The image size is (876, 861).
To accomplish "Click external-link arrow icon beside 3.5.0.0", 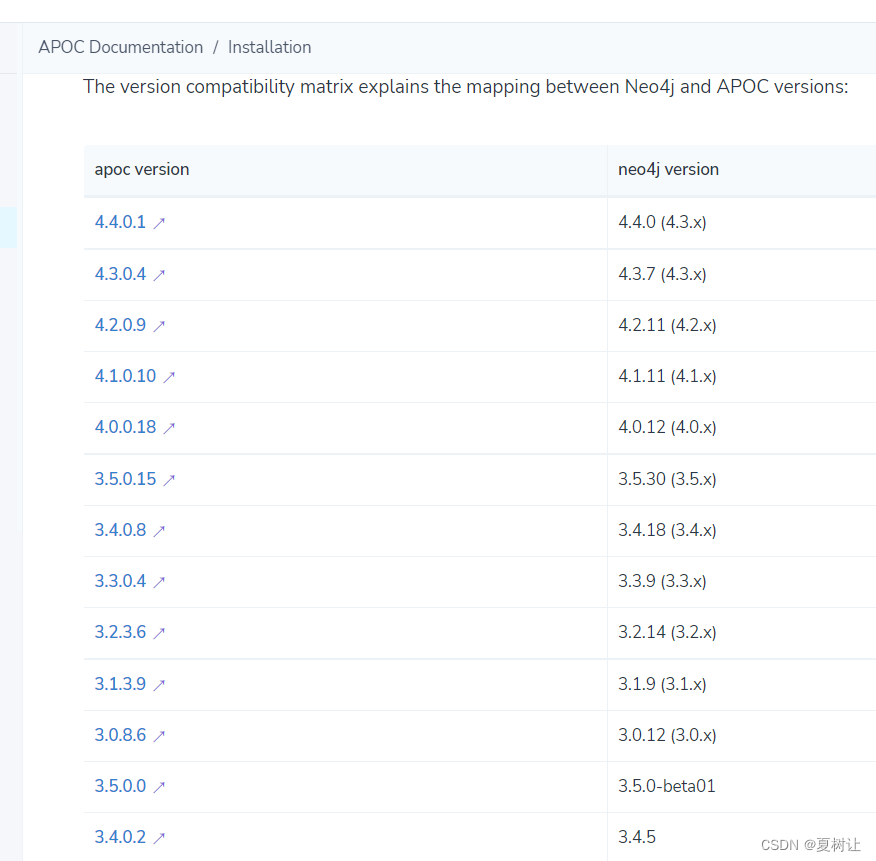I will click(x=159, y=787).
